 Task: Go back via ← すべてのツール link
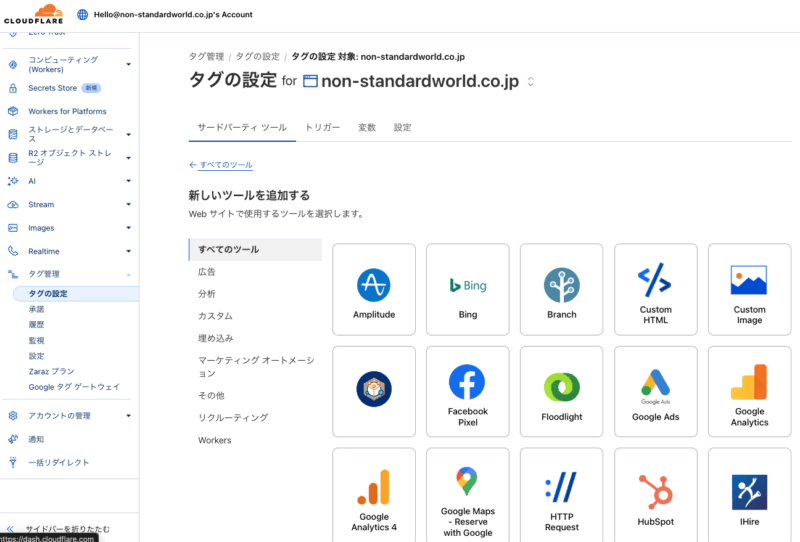coord(221,165)
